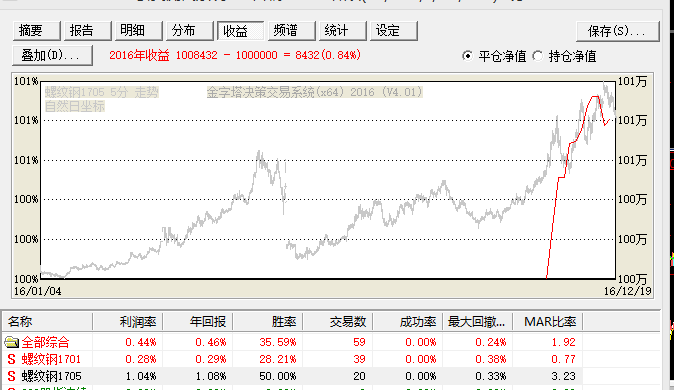Click the folder icon beside 全部综合
Screen dimensions: 674x390
pos(12,342)
